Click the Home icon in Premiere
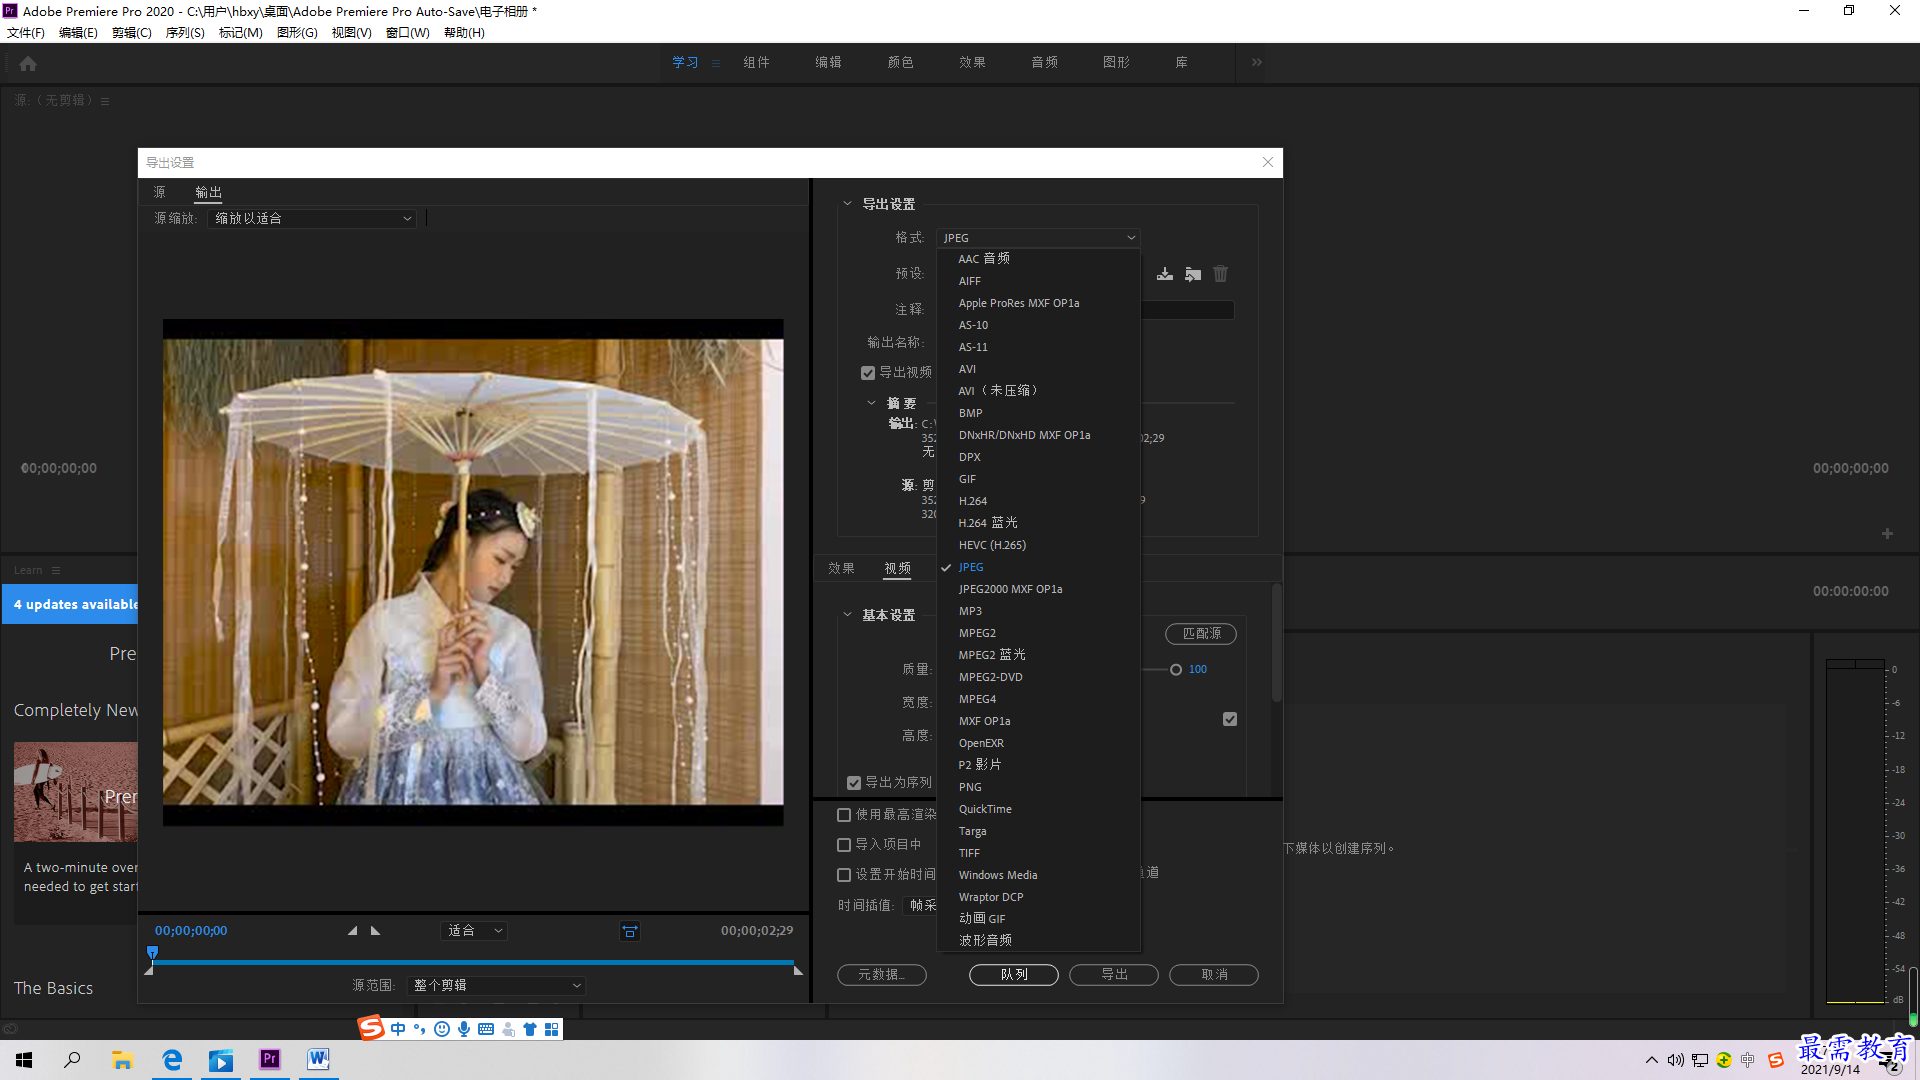This screenshot has width=1920, height=1080. [28, 63]
